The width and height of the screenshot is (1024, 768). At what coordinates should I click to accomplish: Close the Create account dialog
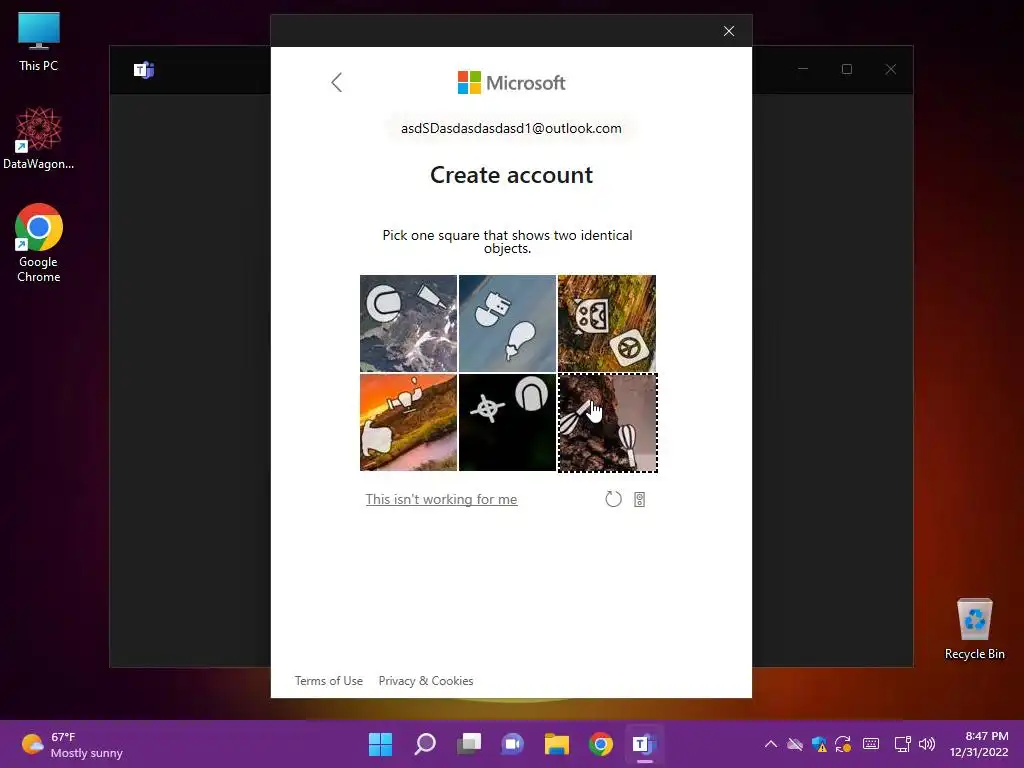coord(729,31)
